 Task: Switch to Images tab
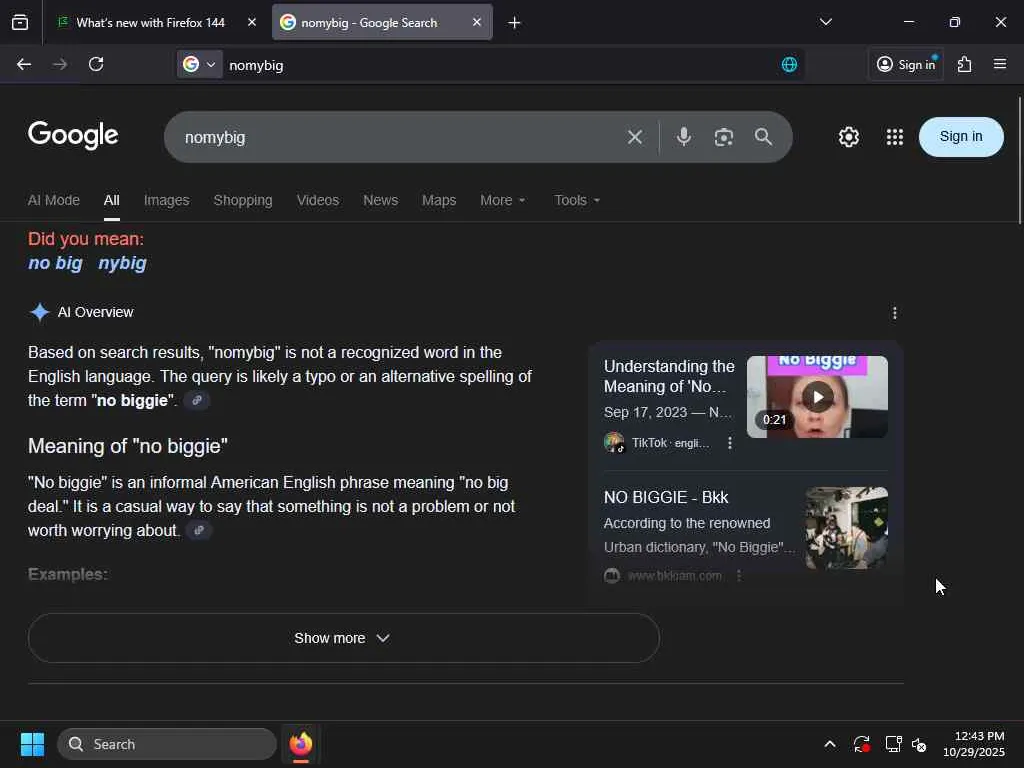click(167, 200)
